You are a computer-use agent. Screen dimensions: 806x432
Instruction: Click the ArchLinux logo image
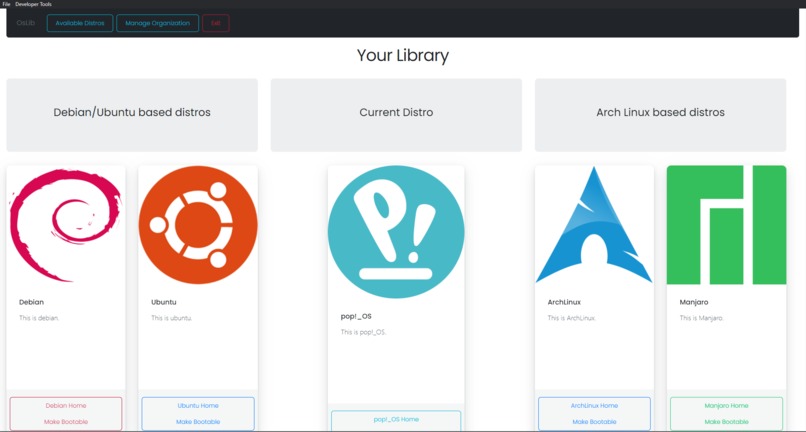(594, 225)
